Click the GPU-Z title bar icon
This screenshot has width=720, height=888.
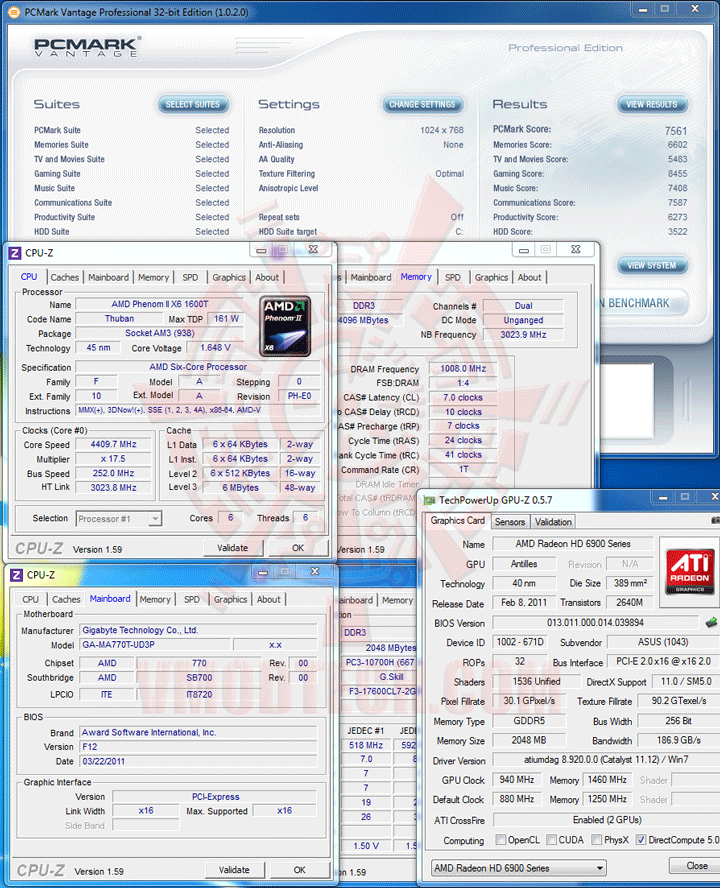click(x=429, y=500)
